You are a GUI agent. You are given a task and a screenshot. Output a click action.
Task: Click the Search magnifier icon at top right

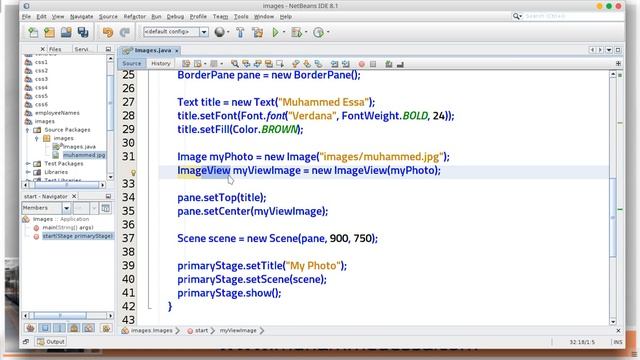coord(516,16)
